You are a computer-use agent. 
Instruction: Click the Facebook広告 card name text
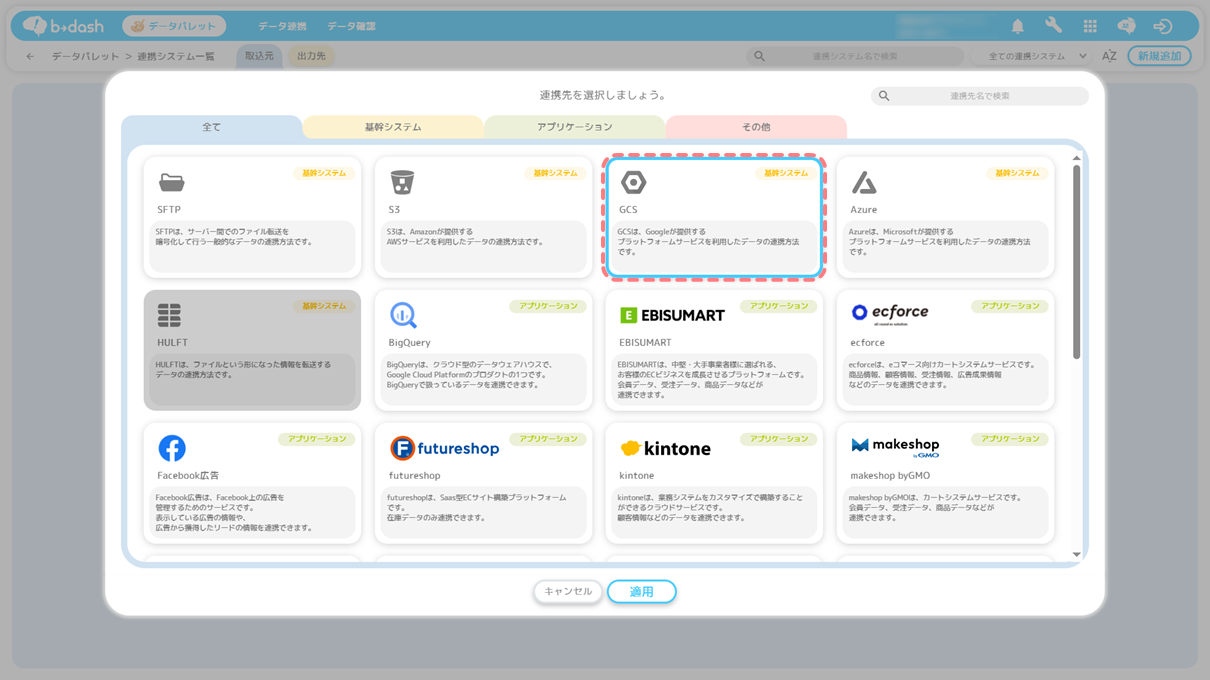pos(188,476)
